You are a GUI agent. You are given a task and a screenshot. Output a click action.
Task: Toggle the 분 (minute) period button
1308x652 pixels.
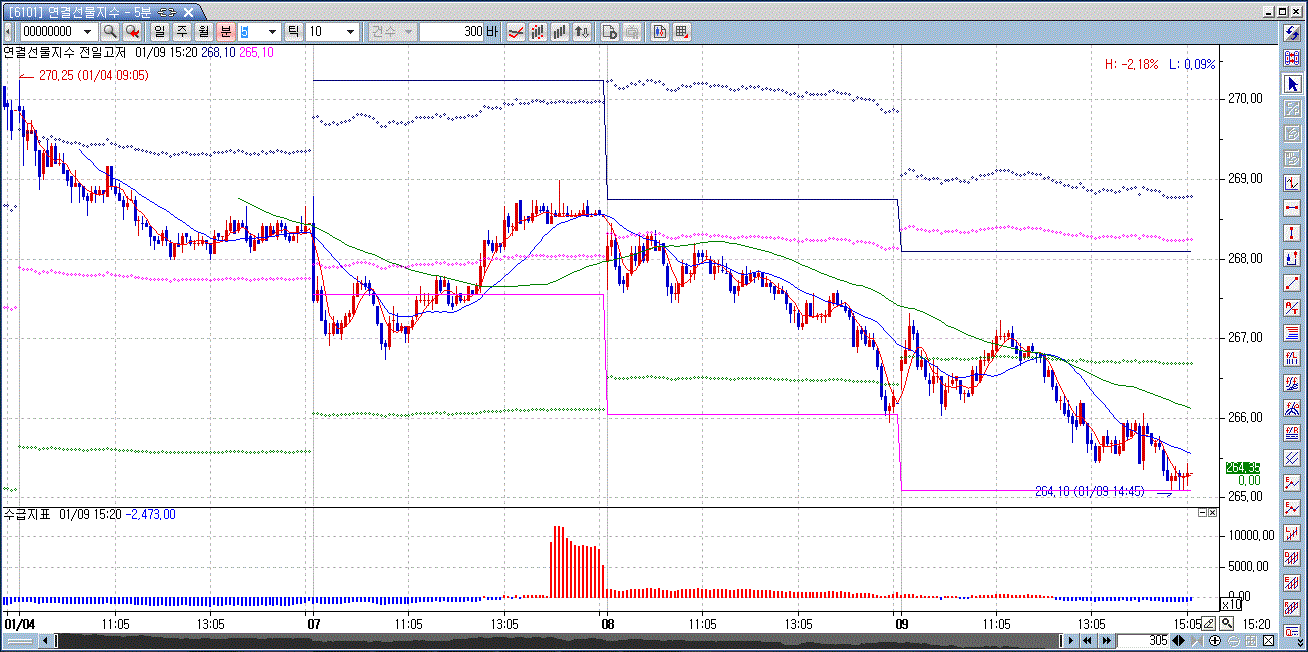coord(225,32)
